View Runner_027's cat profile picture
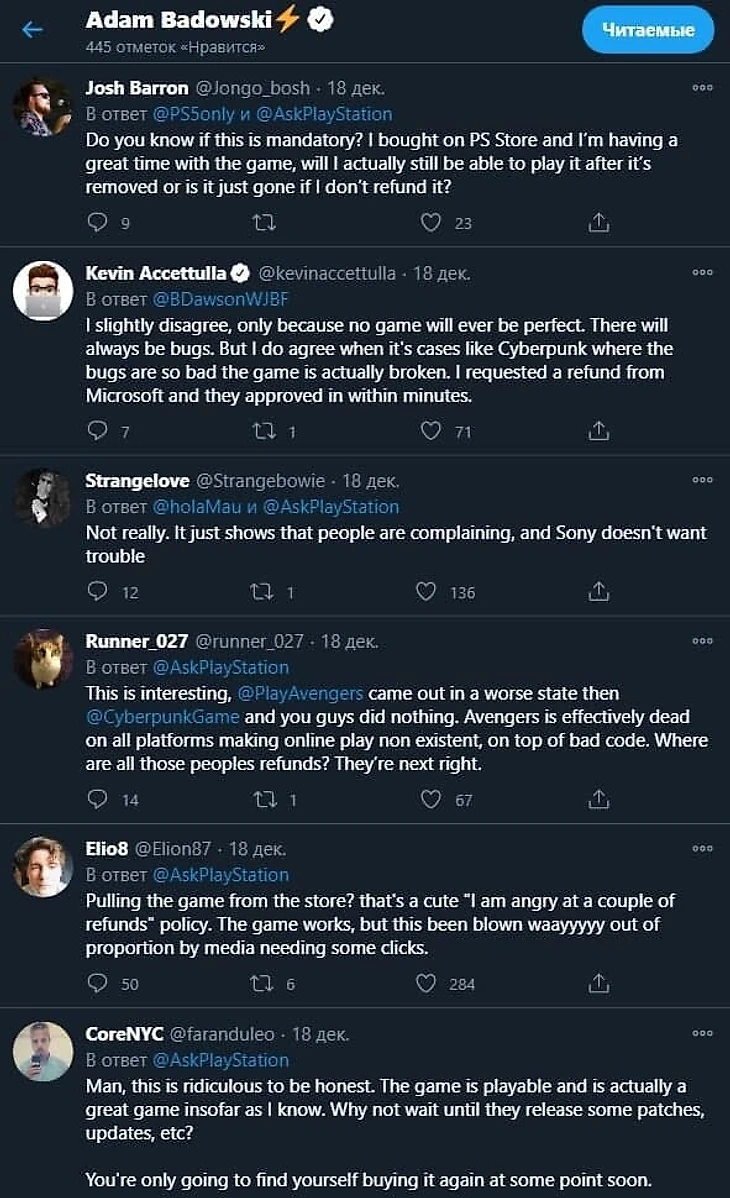730x1198 pixels. pyautogui.click(x=43, y=659)
